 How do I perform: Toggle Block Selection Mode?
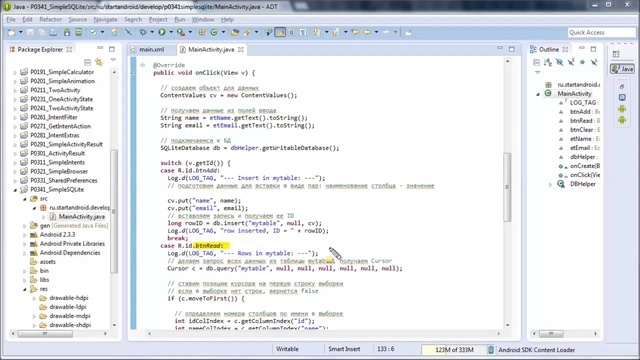pos(291,32)
